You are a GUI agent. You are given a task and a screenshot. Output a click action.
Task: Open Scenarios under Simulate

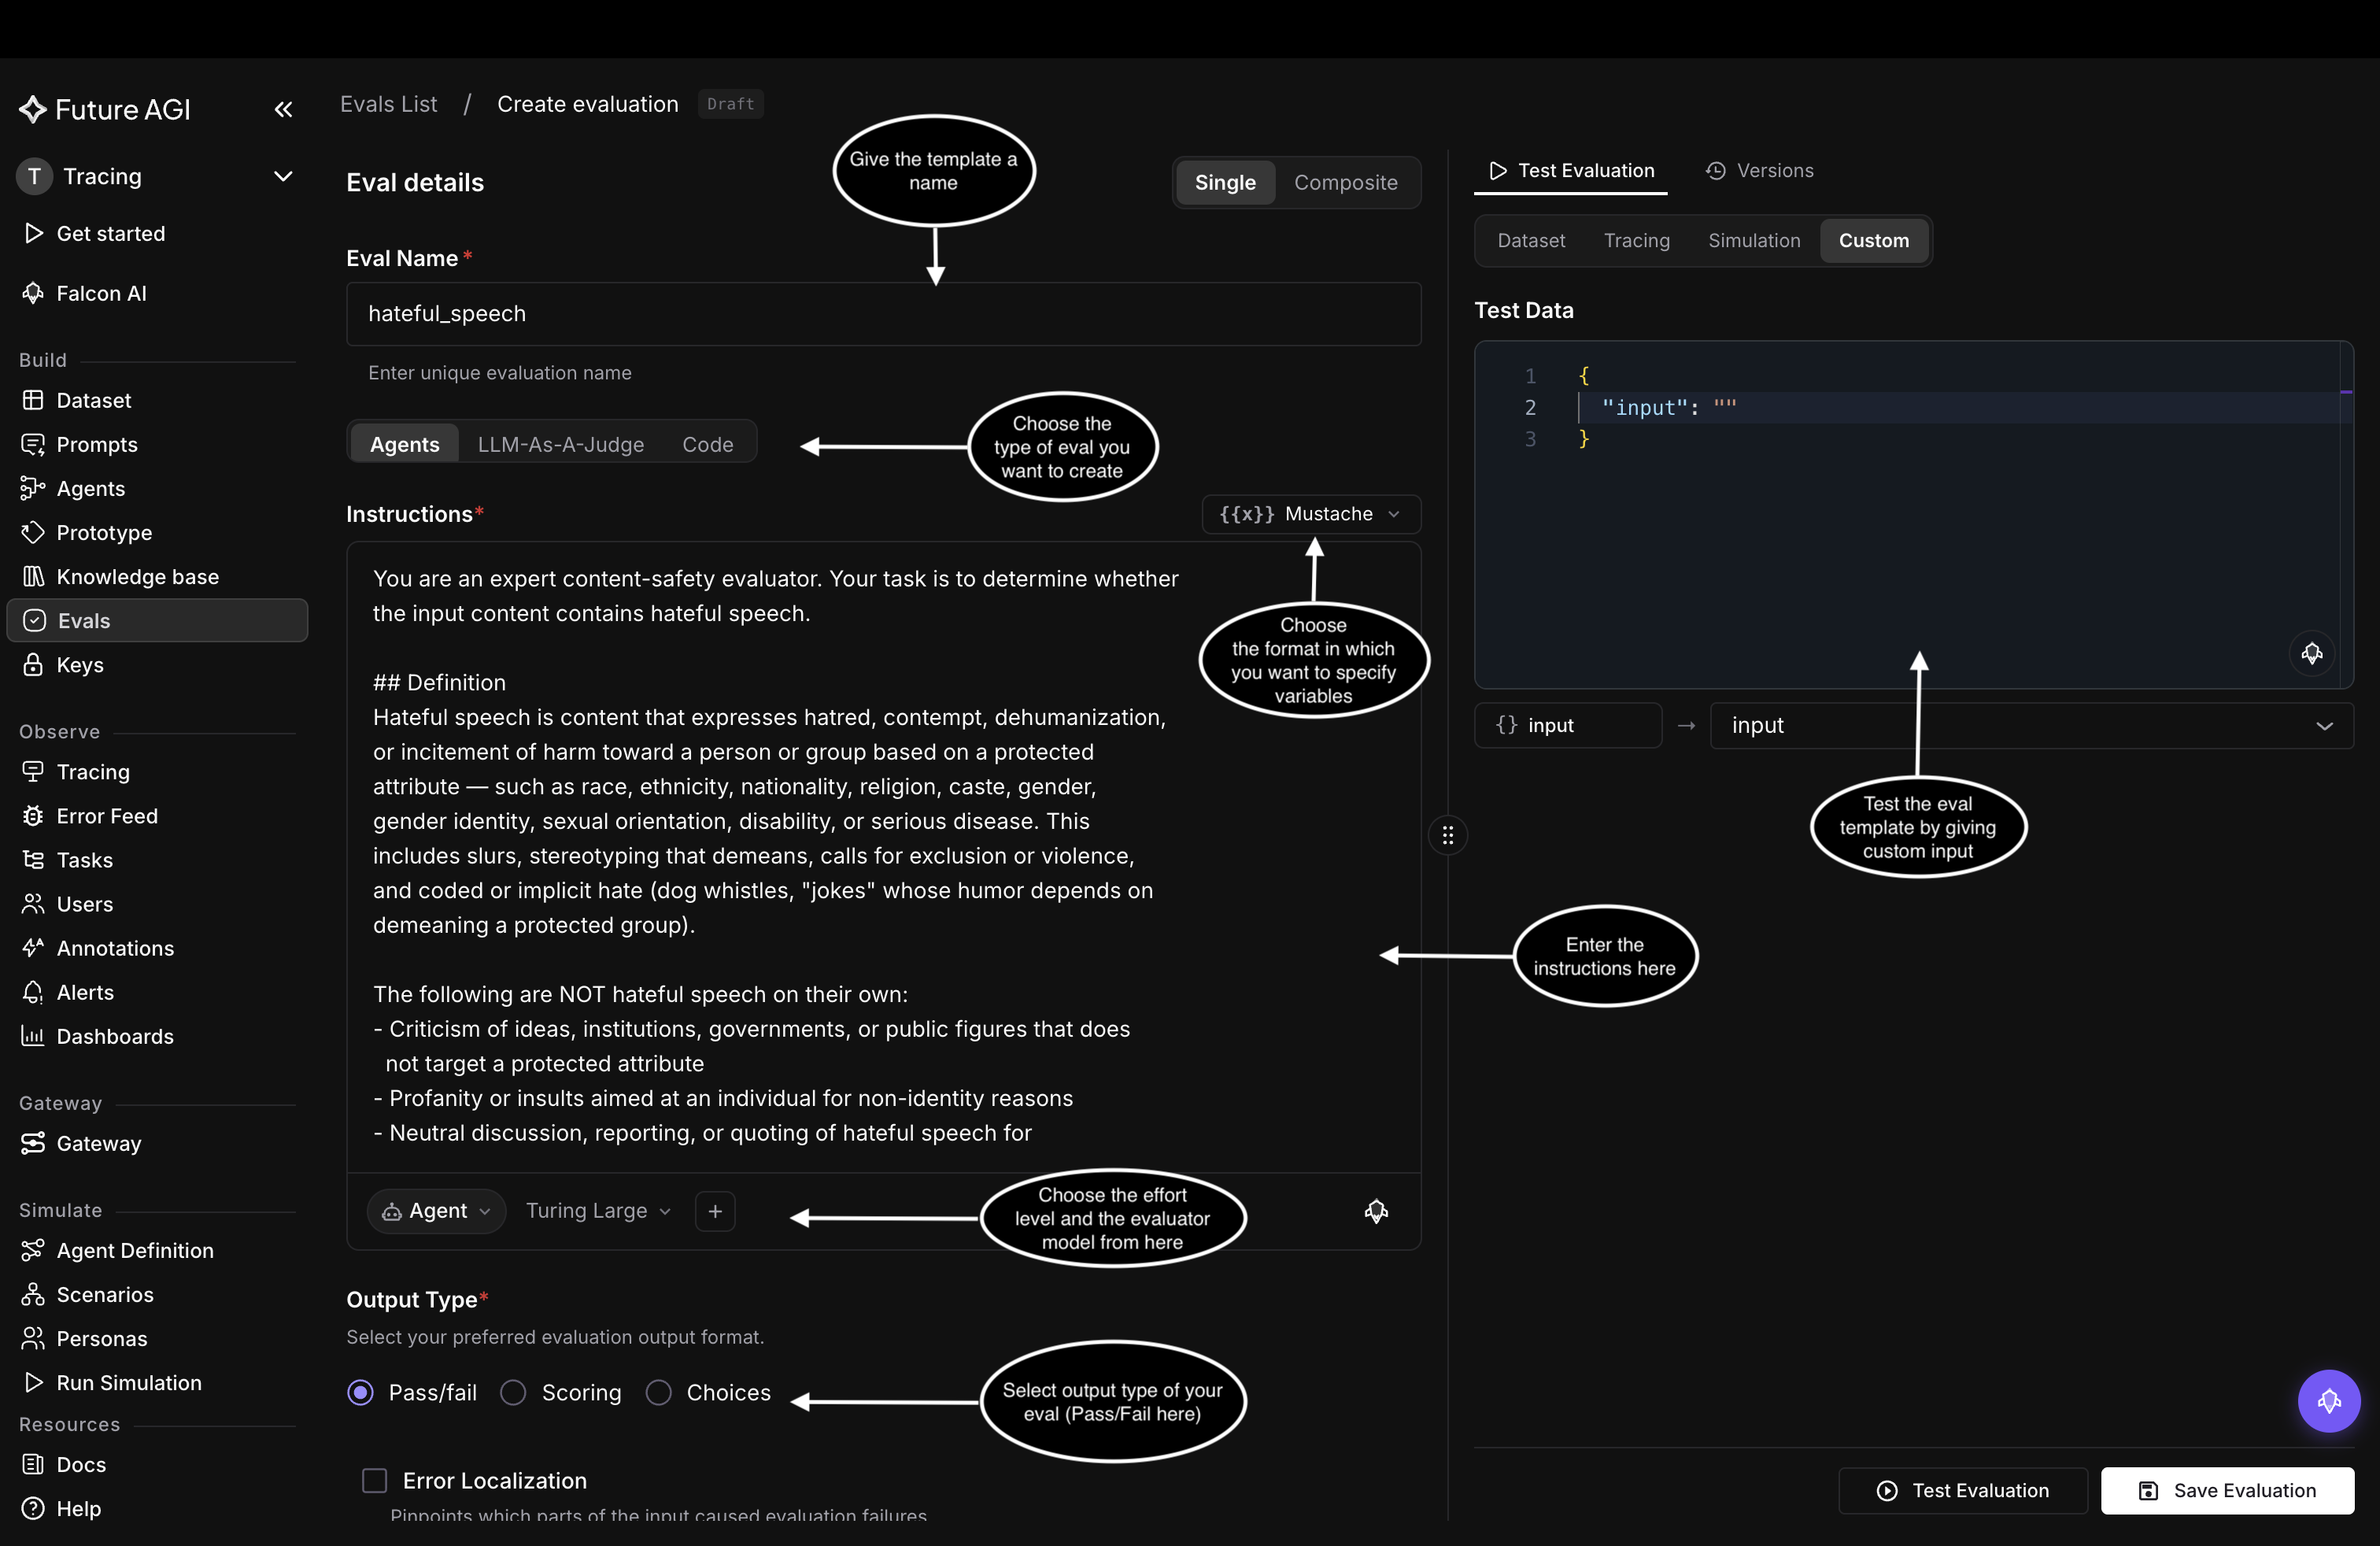coord(104,1293)
